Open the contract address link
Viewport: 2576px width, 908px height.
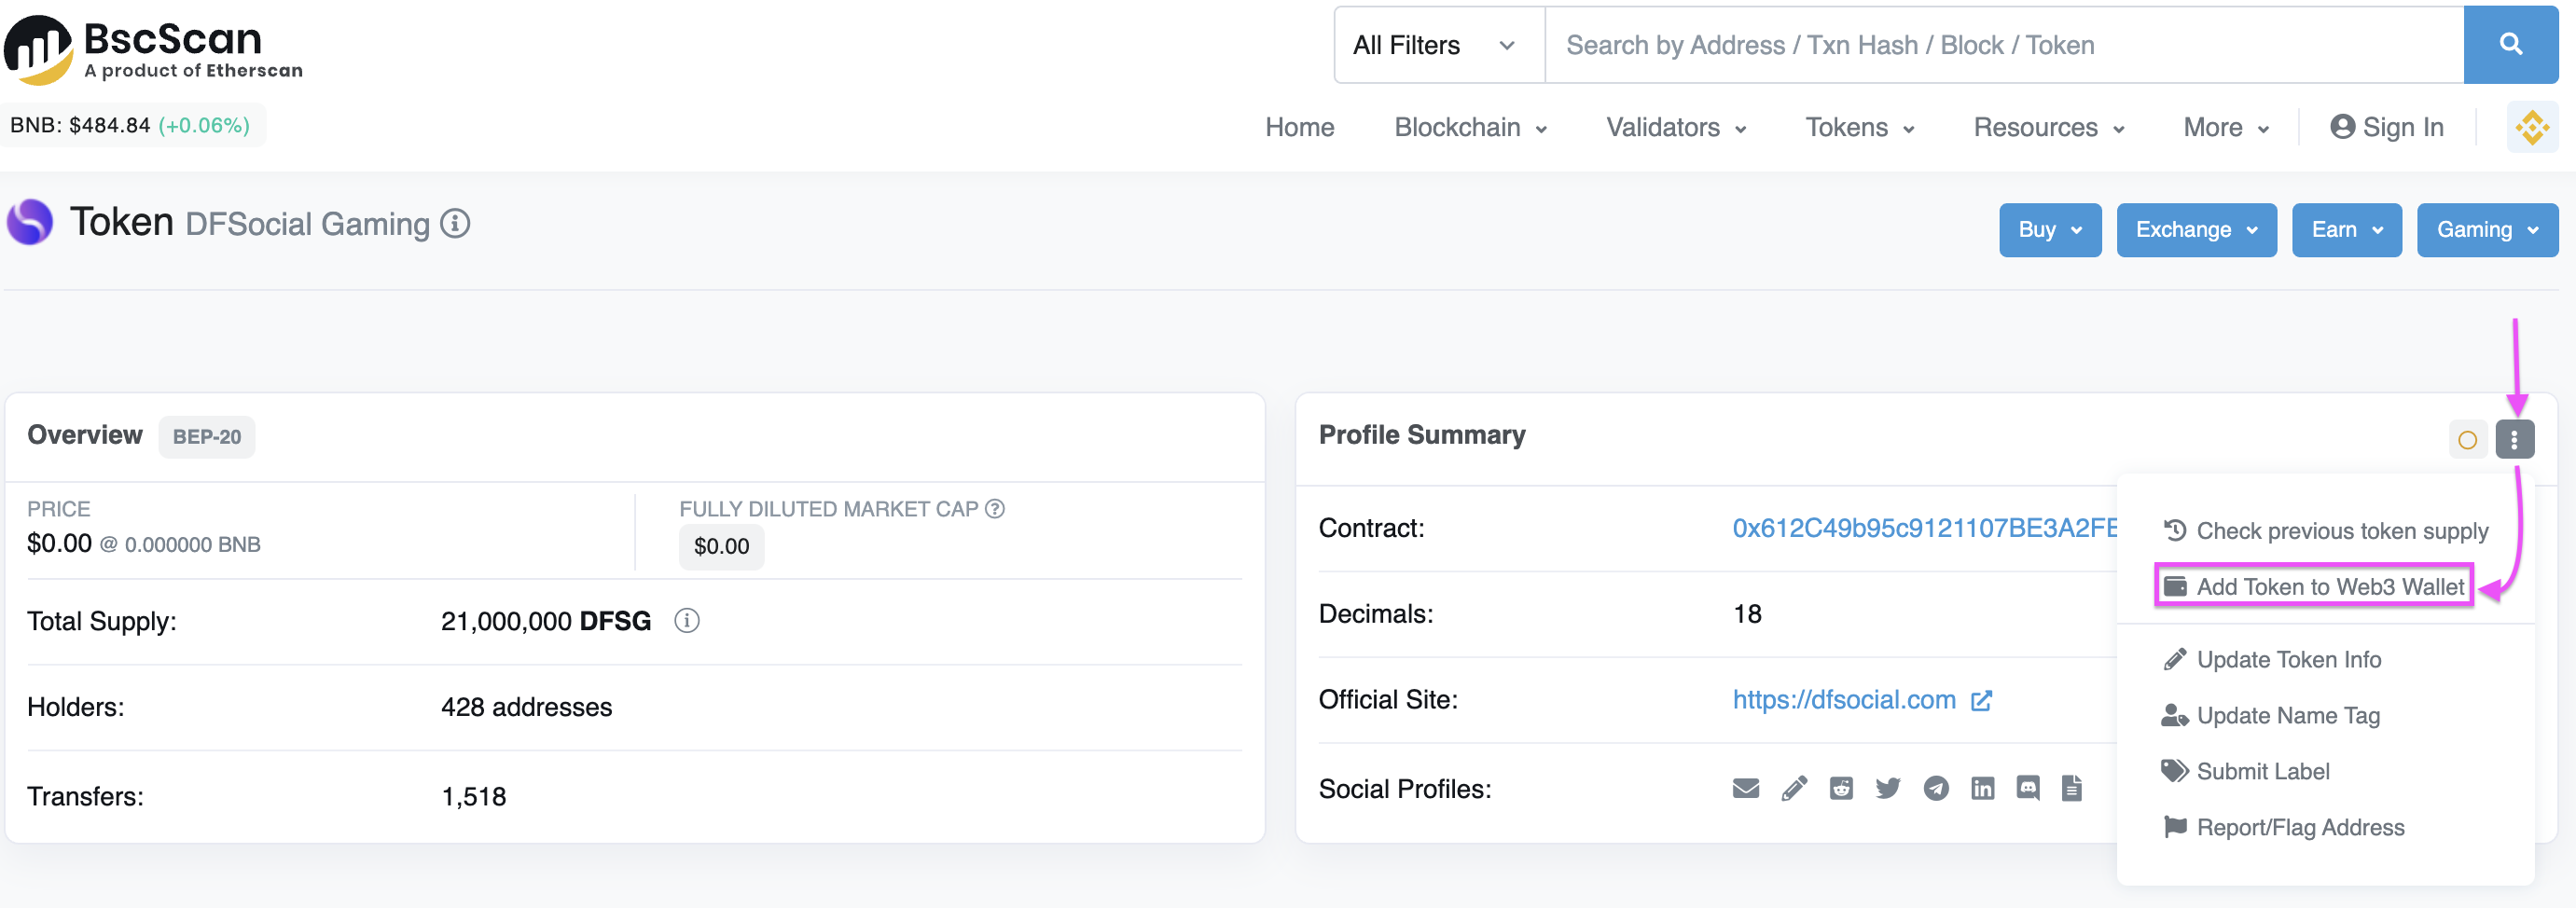pos(1924,528)
